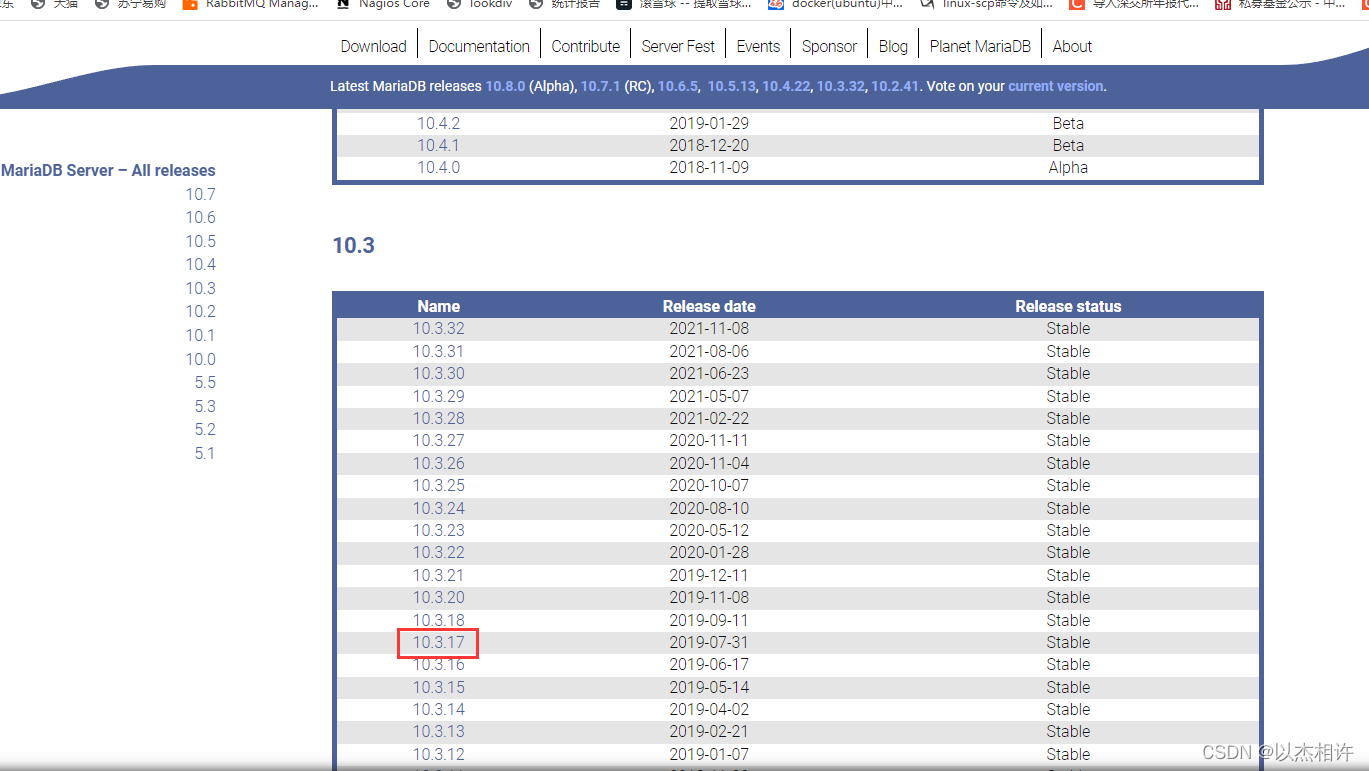Select 10.3 in the sidebar list
This screenshot has height=771, width=1369.
click(200, 288)
